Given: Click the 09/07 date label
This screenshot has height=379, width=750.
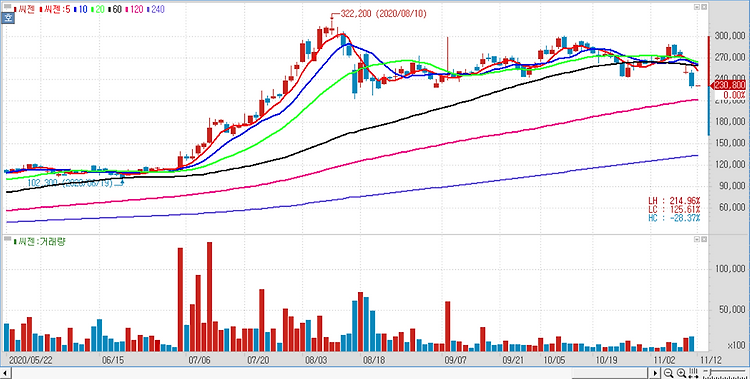Looking at the screenshot, I should click(455, 359).
